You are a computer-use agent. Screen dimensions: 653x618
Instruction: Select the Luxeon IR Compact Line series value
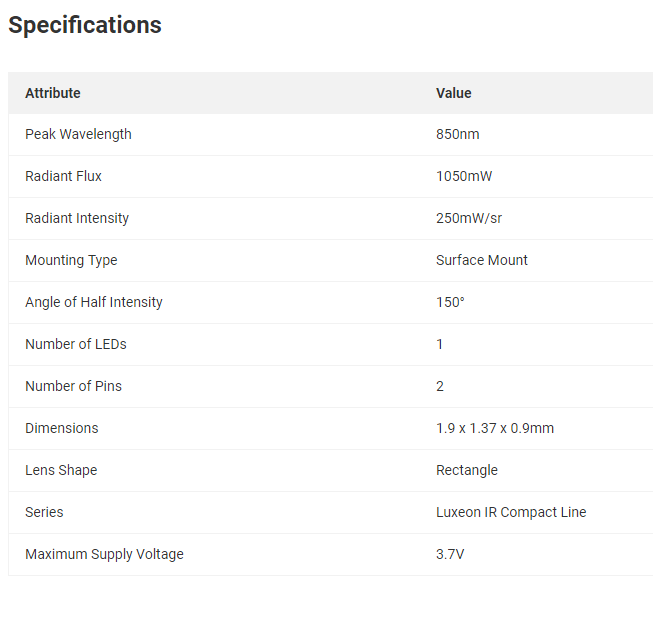(511, 512)
